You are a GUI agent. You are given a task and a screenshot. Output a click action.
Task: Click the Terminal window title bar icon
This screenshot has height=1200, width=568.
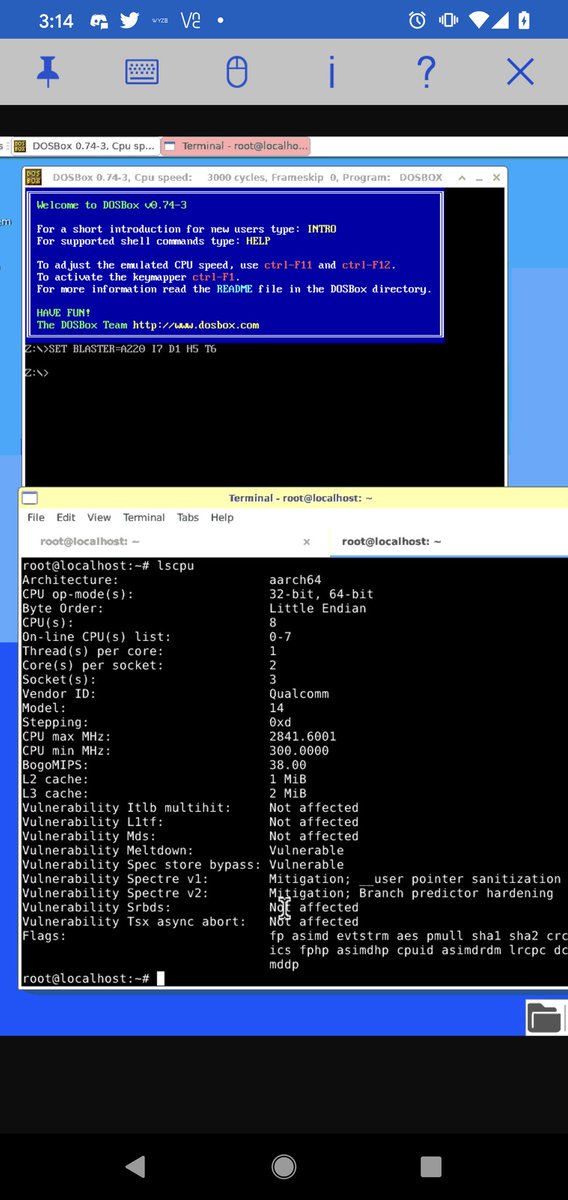tap(30, 498)
